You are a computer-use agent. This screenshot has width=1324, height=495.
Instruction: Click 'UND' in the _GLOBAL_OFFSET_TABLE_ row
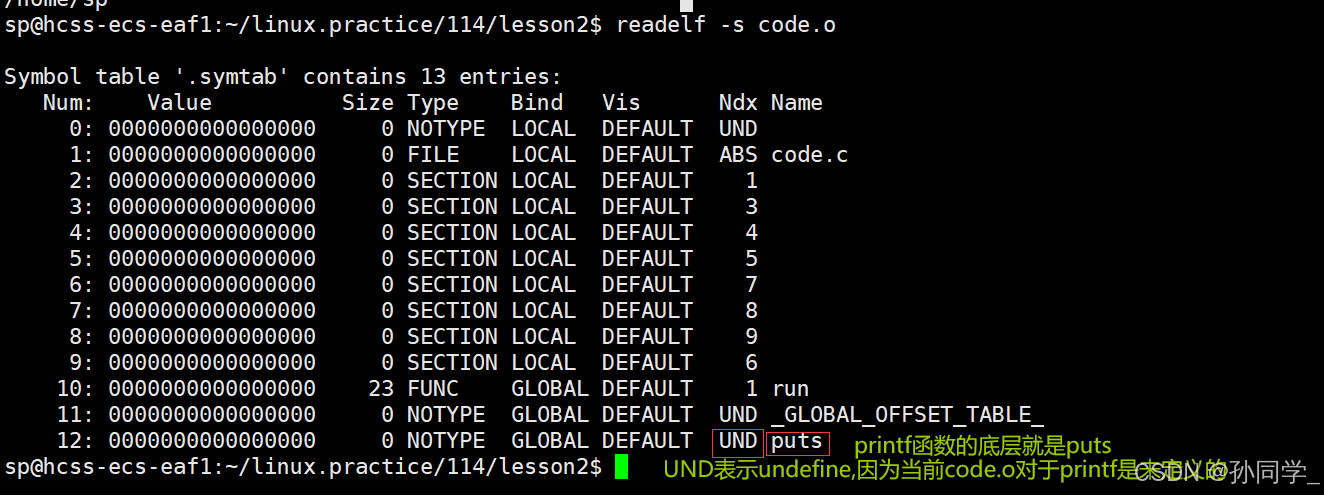coord(738,415)
